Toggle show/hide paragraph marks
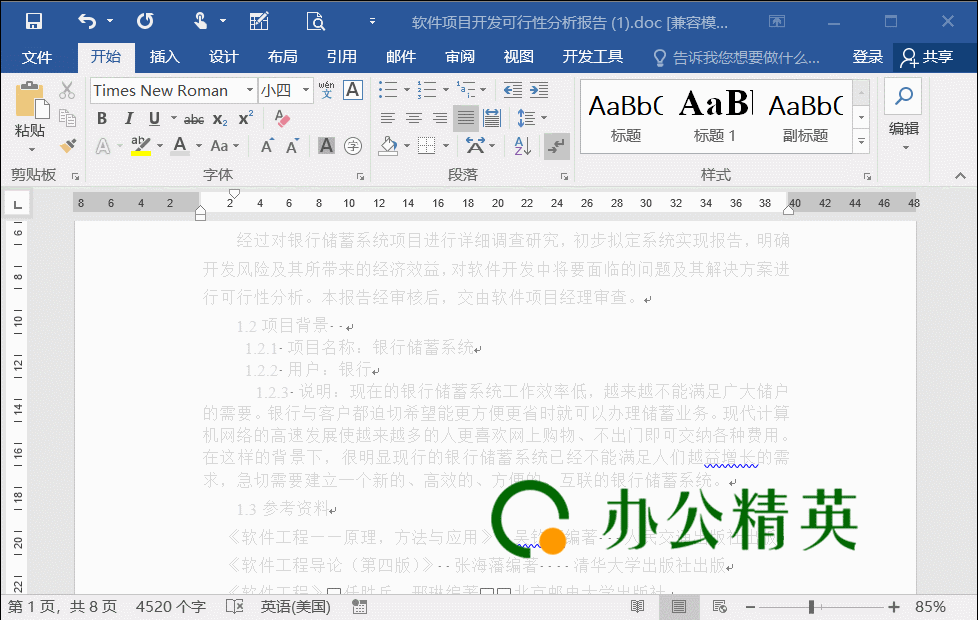This screenshot has height=620, width=978. point(556,147)
